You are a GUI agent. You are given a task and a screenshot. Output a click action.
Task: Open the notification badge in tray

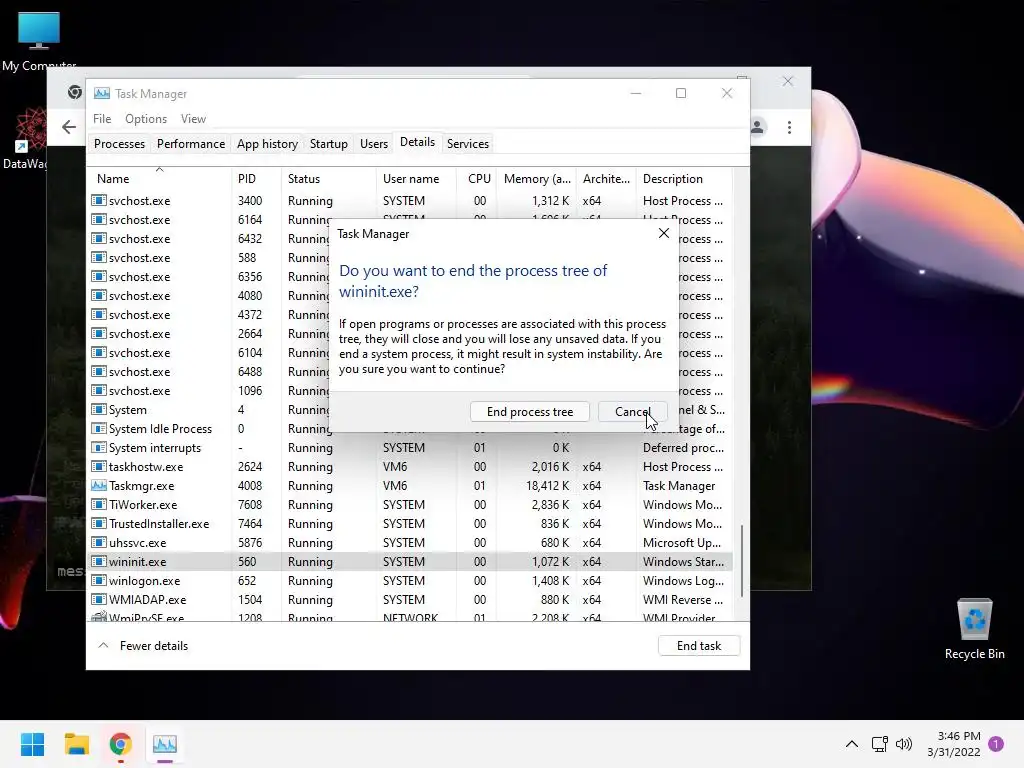[x=996, y=743]
